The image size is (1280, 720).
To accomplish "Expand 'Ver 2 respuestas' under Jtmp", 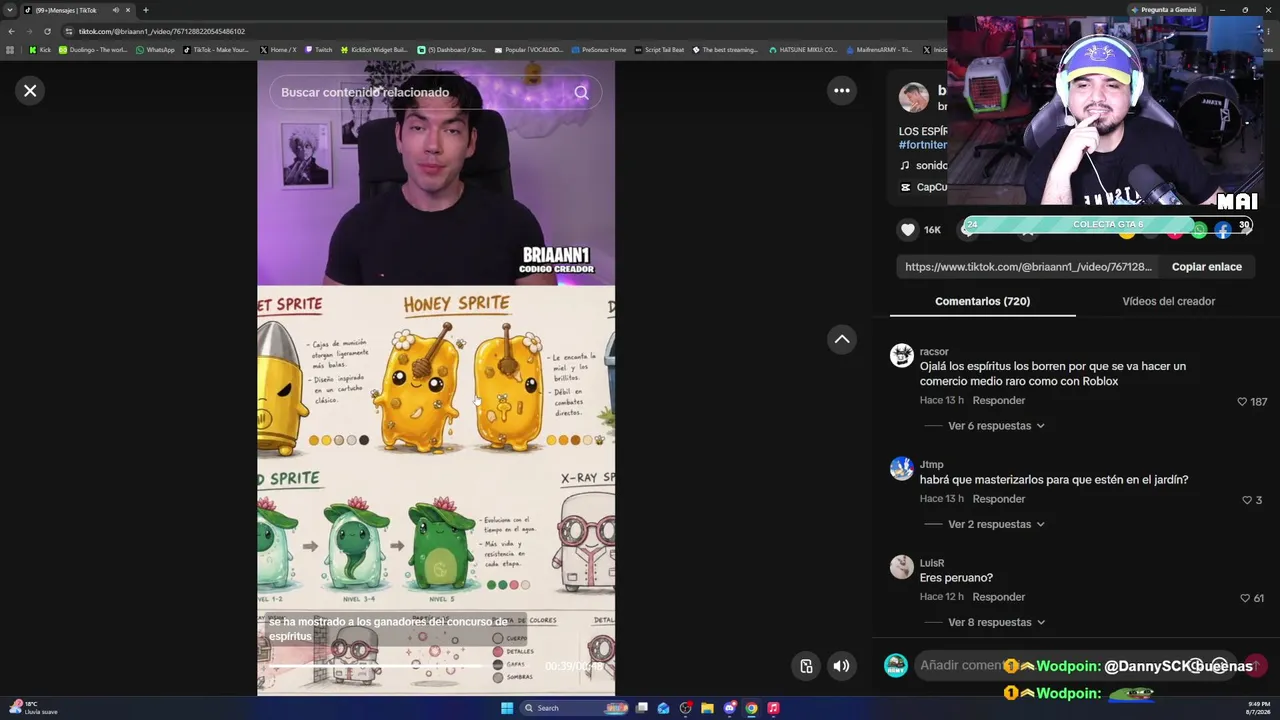I will 996,524.
